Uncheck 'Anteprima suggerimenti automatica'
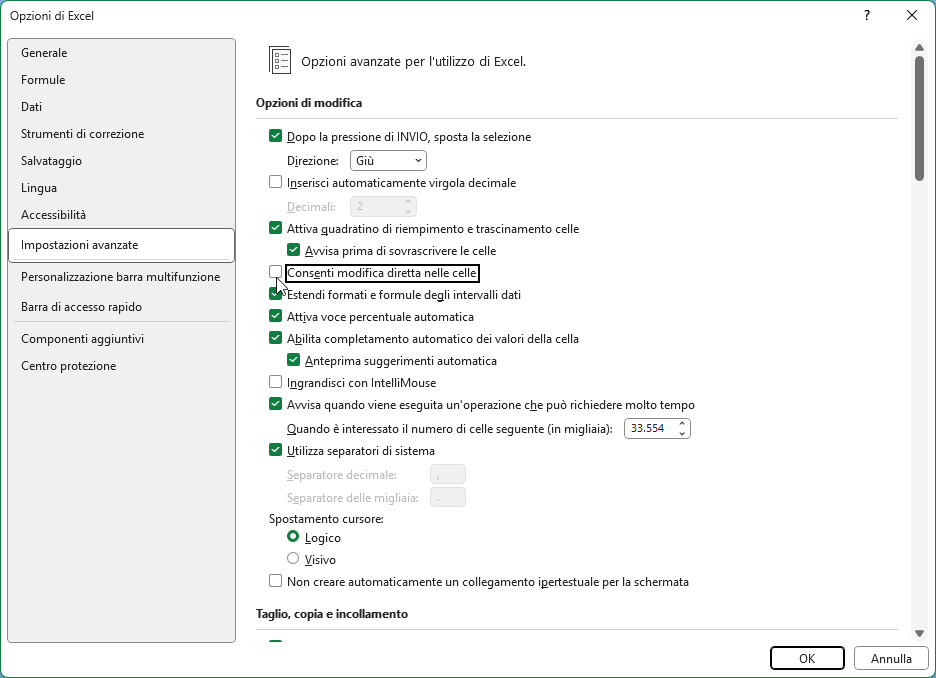This screenshot has height=678, width=936. click(x=293, y=360)
